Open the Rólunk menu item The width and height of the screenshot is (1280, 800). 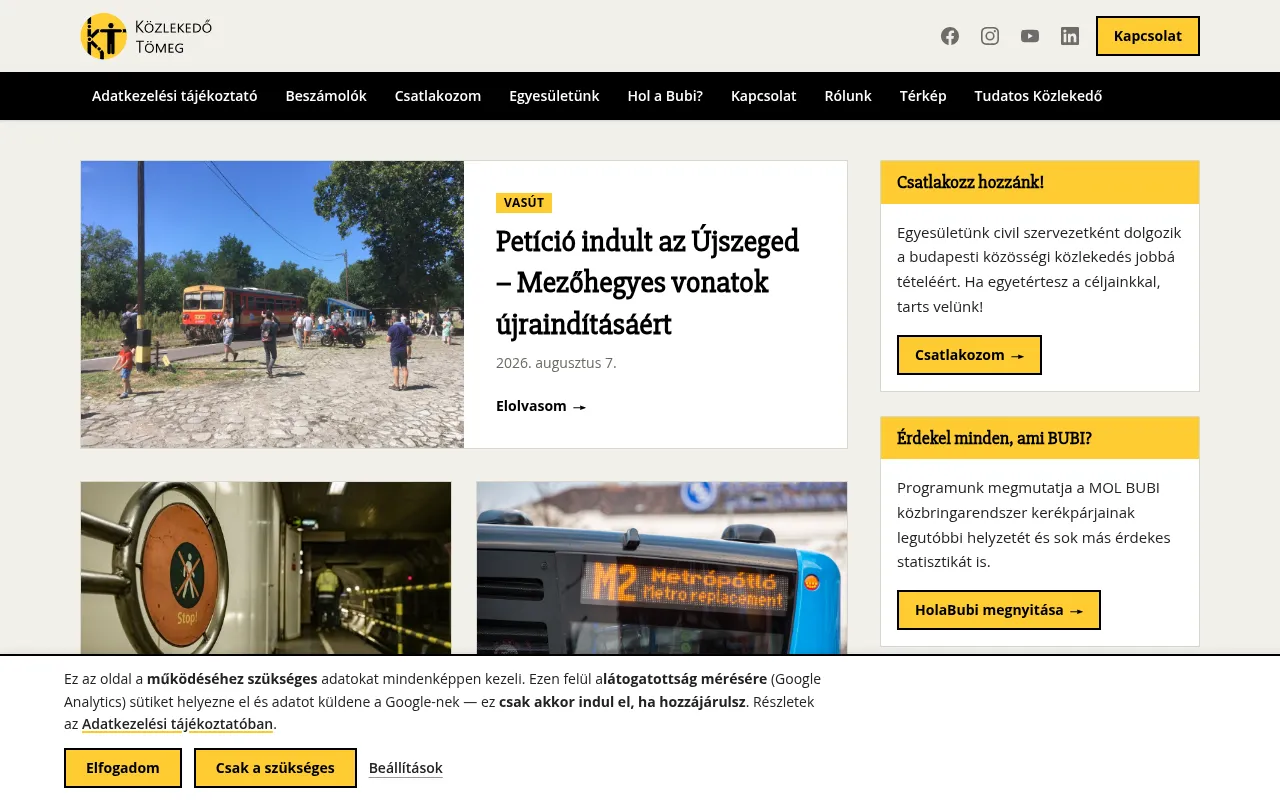click(848, 96)
